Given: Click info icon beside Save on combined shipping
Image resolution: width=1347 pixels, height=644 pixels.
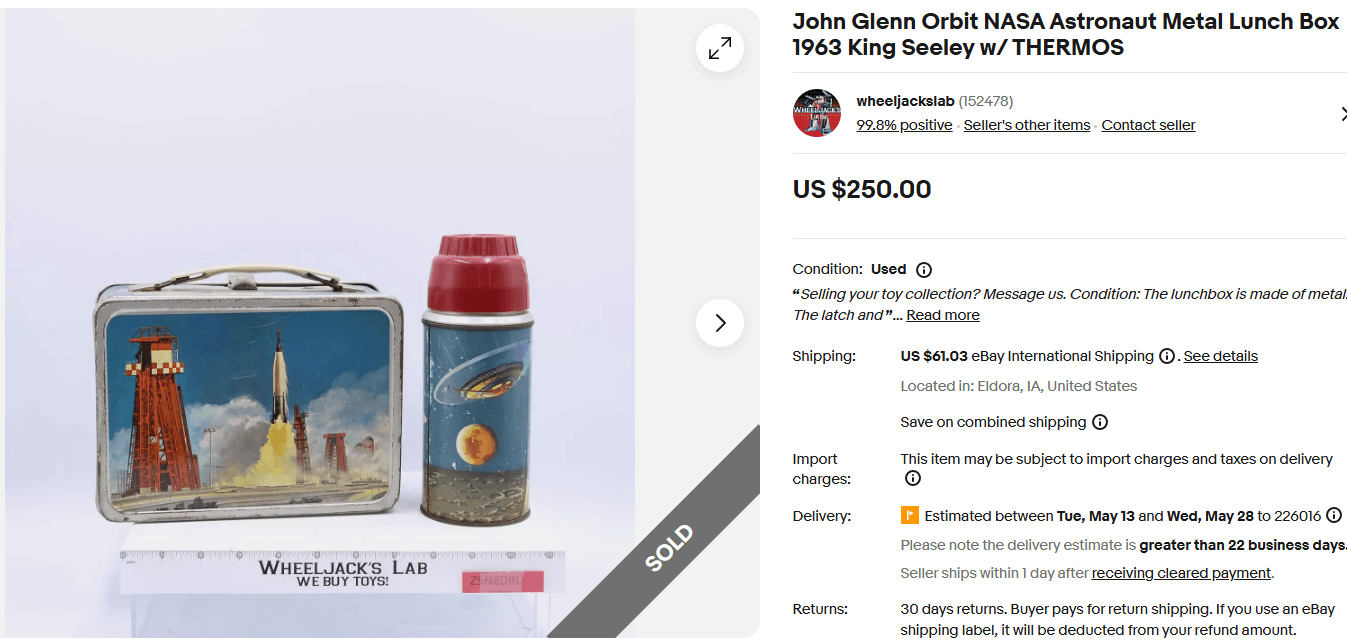Looking at the screenshot, I should click(x=1100, y=422).
